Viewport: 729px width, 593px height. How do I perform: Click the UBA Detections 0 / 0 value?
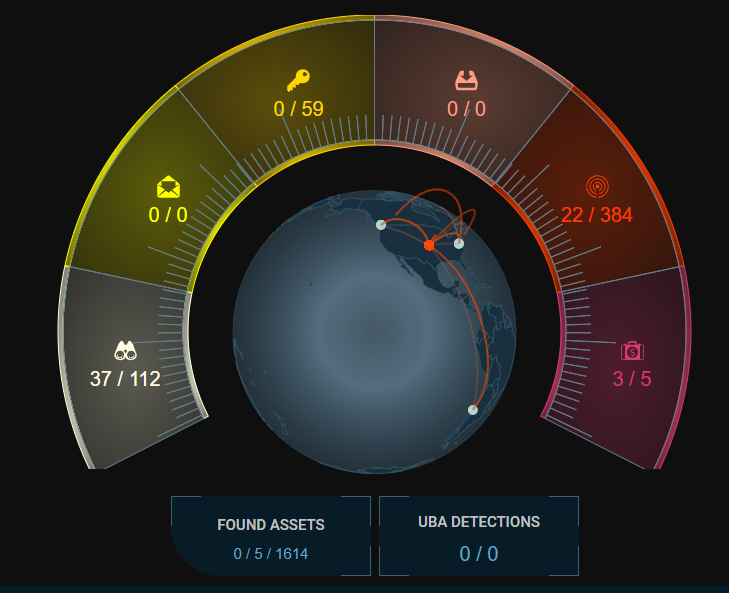(479, 553)
